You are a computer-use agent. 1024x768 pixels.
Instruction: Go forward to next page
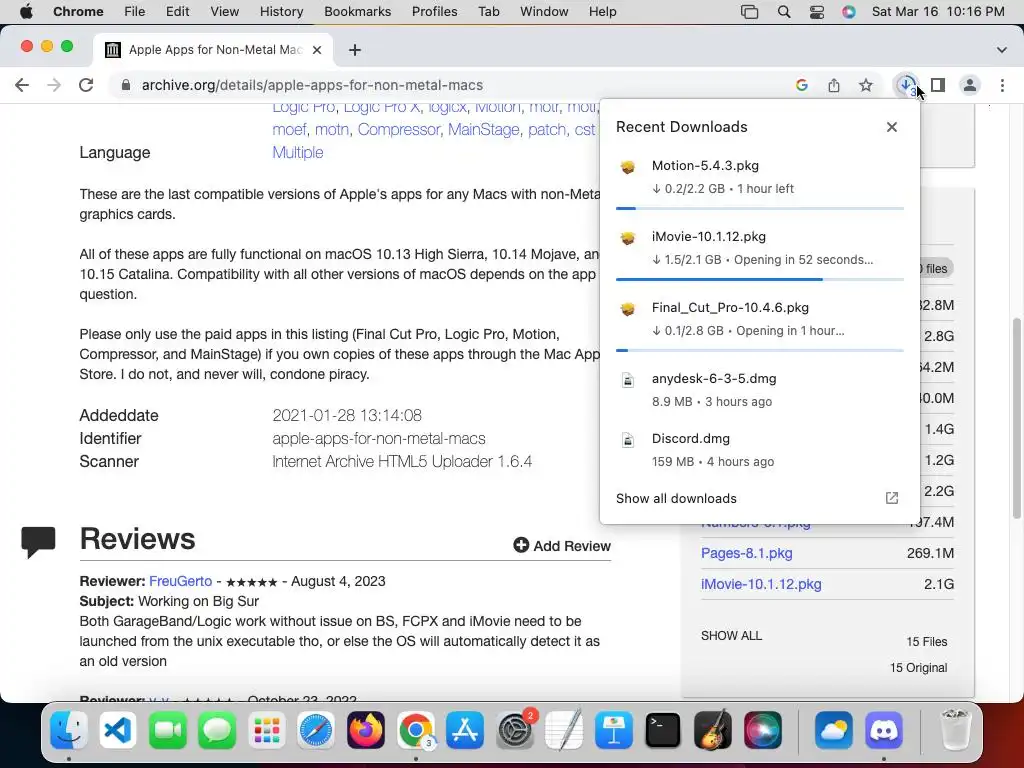tap(54, 85)
